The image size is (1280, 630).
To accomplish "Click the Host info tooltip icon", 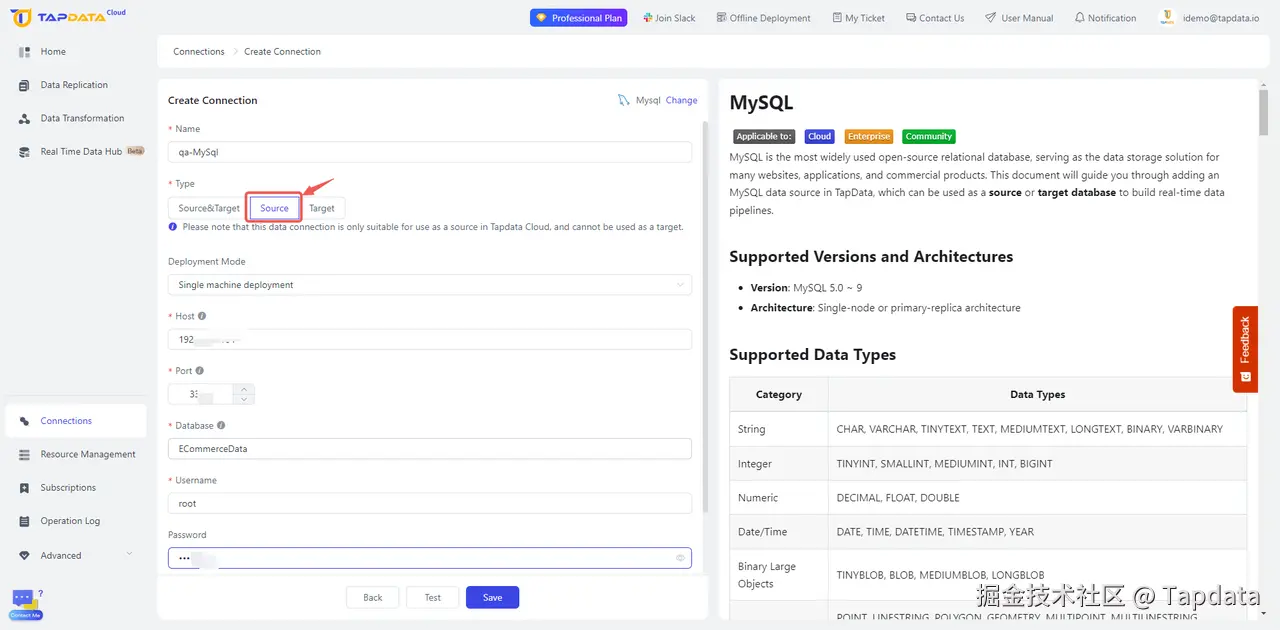I will point(202,316).
